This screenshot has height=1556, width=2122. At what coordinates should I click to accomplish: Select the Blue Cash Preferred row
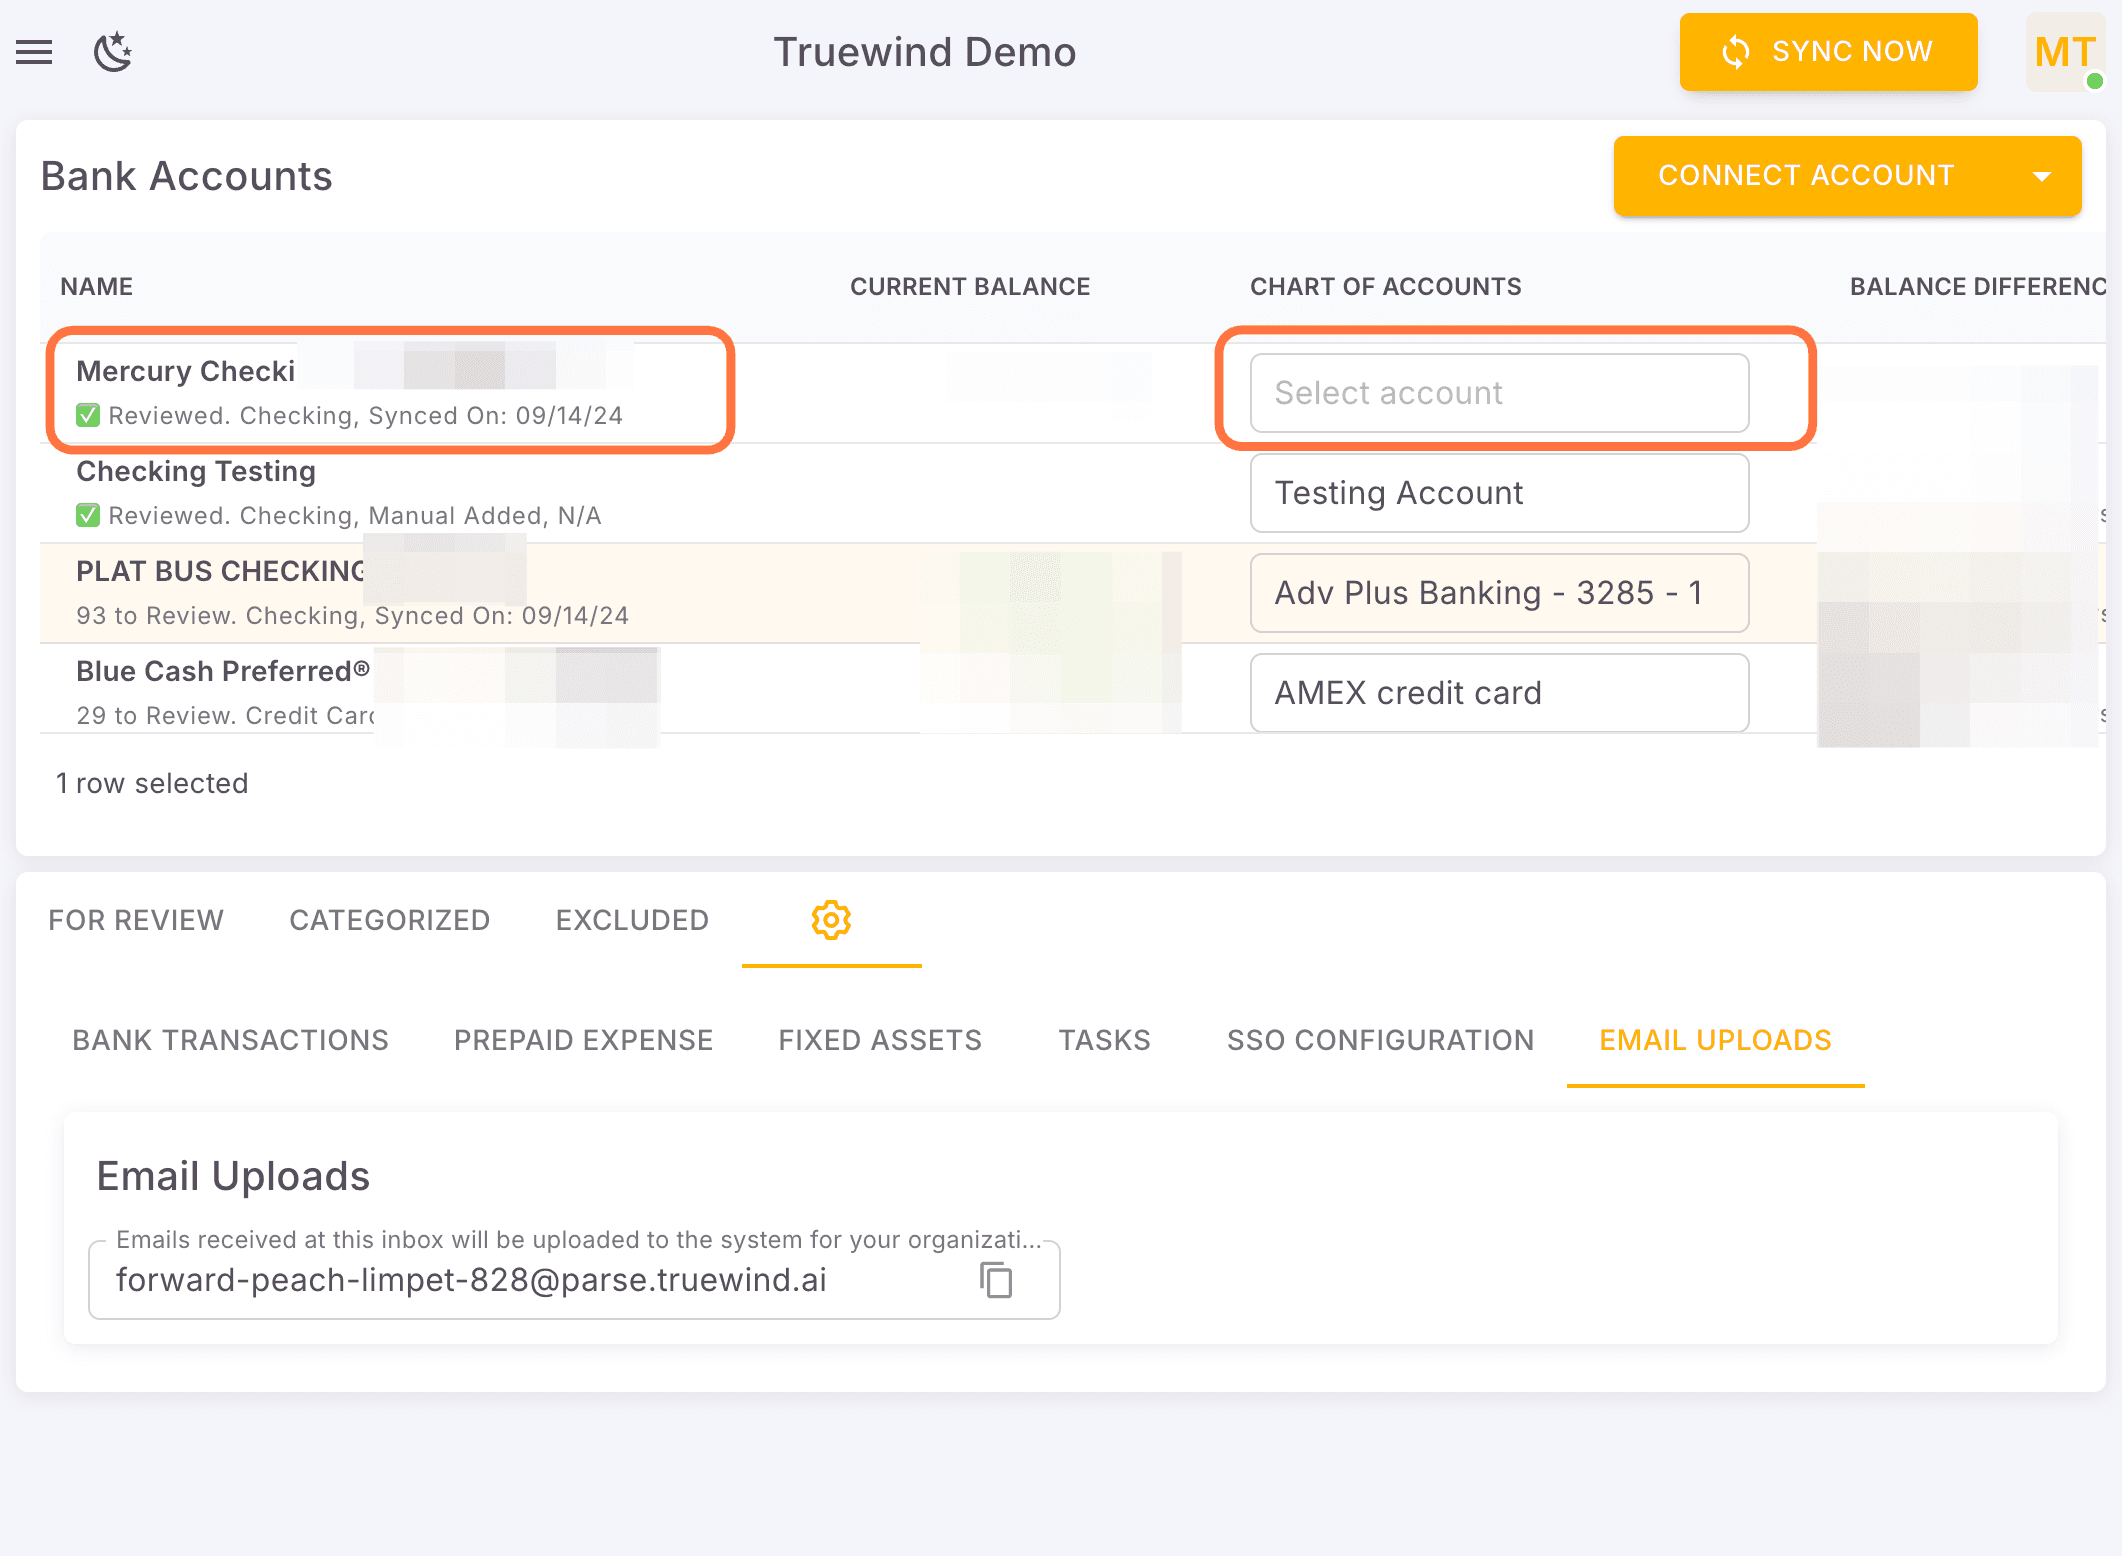(222, 671)
